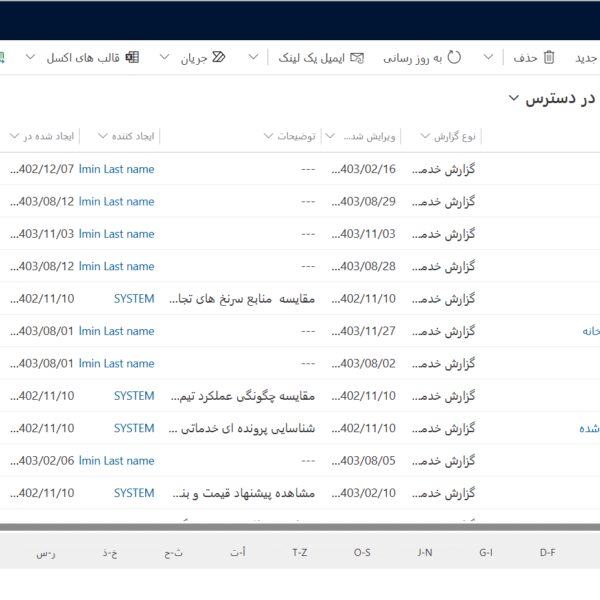
Task: Click the envelope icon for ایمیل یک لینک
Action: pyautogui.click(x=357, y=58)
